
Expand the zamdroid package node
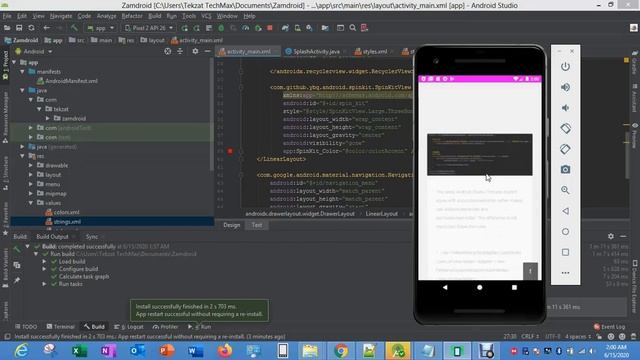(x=48, y=118)
